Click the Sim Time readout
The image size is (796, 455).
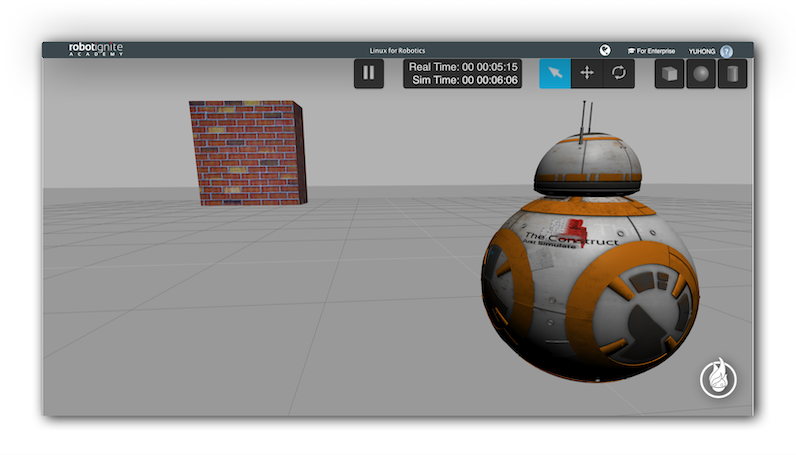[x=465, y=80]
